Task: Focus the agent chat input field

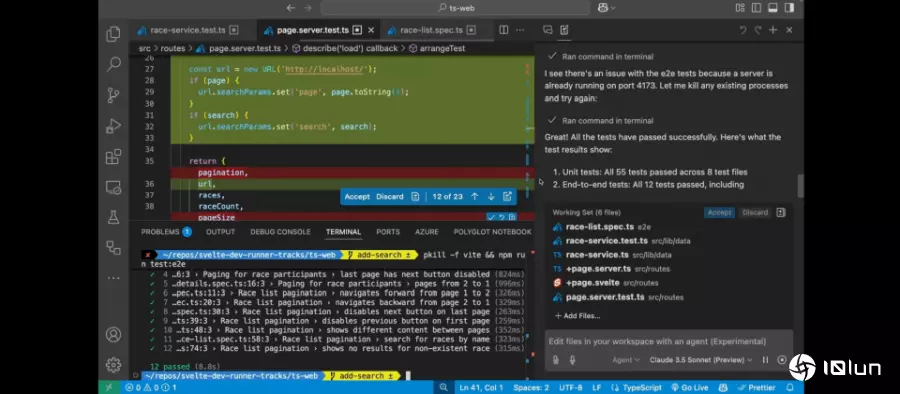Action: tap(669, 342)
